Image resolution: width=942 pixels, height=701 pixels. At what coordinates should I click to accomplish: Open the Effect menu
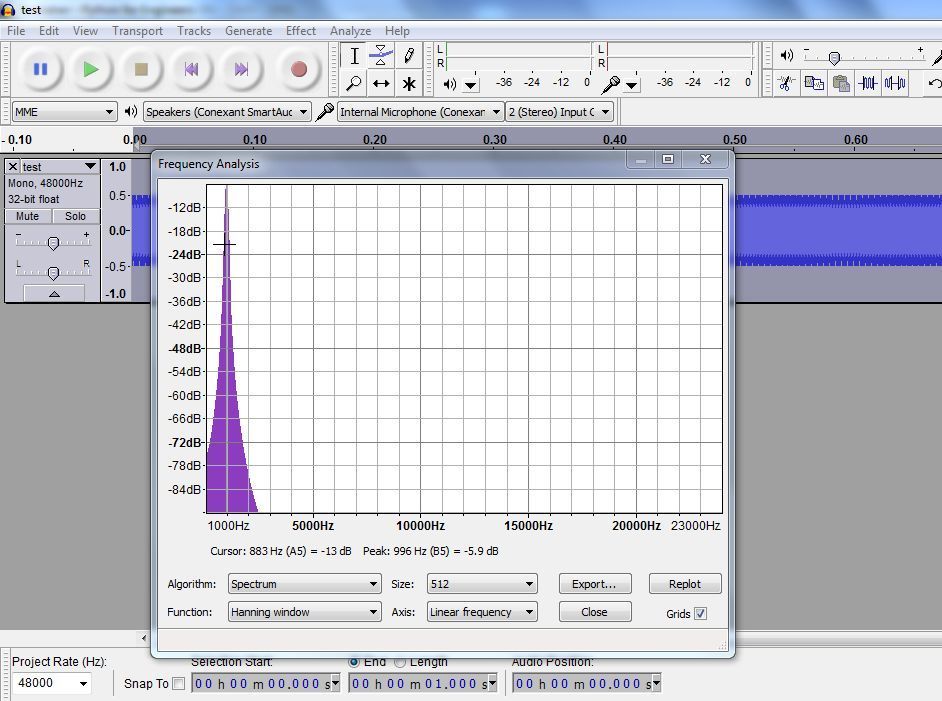click(x=301, y=31)
